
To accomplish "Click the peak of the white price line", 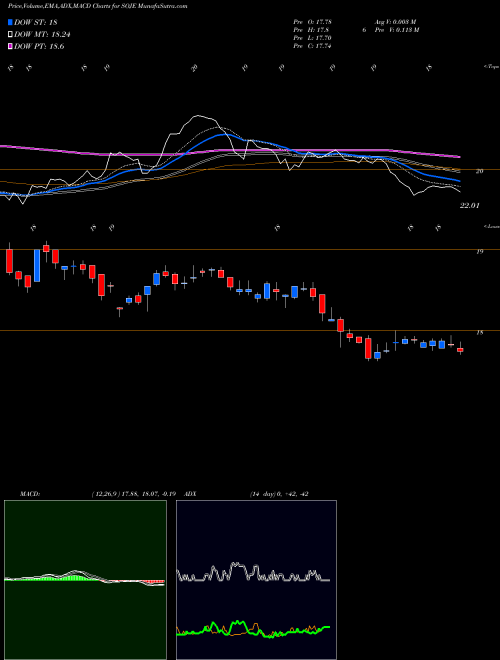I will click(196, 116).
